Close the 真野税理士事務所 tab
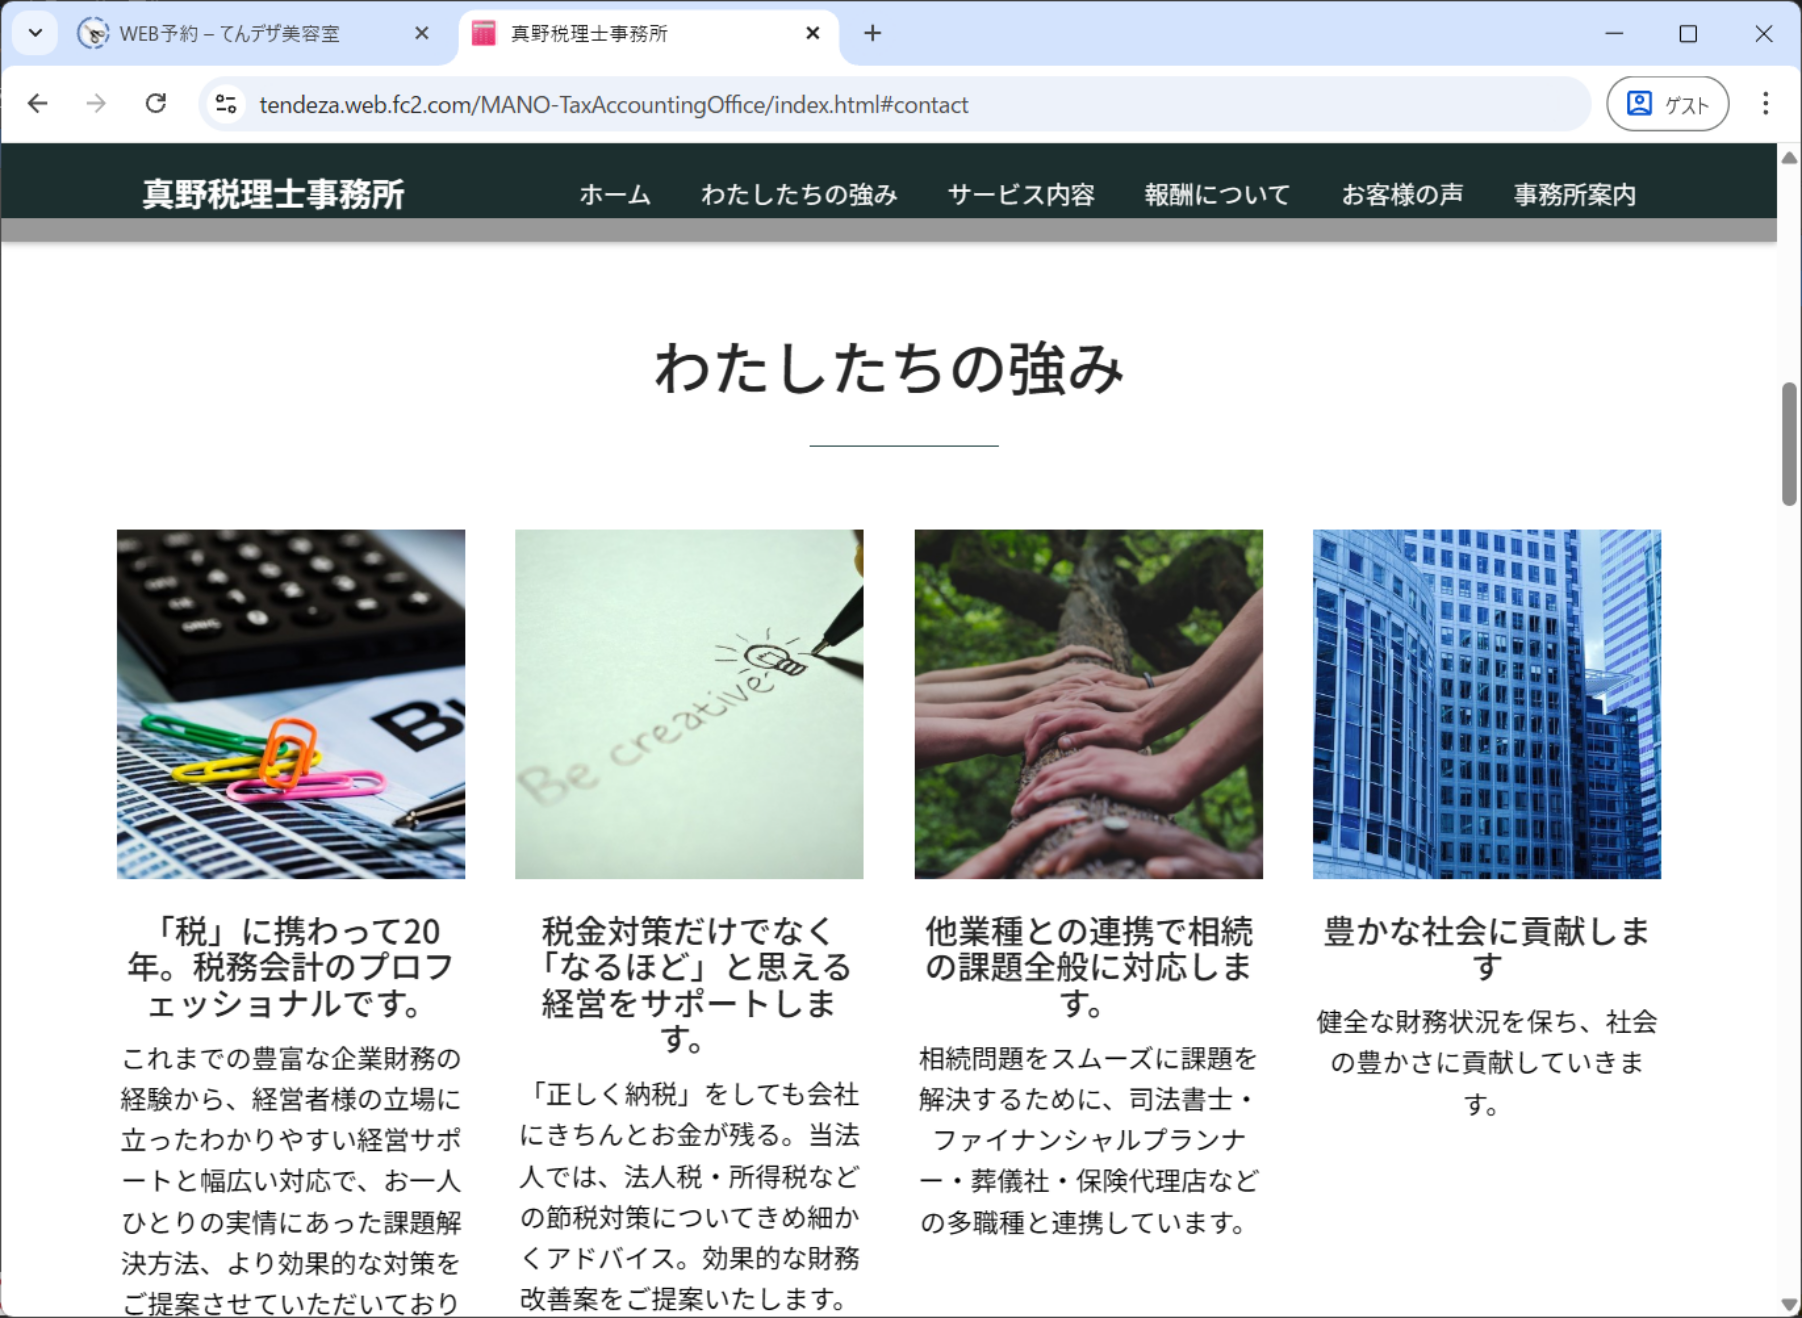Viewport: 1802px width, 1318px height. [813, 33]
